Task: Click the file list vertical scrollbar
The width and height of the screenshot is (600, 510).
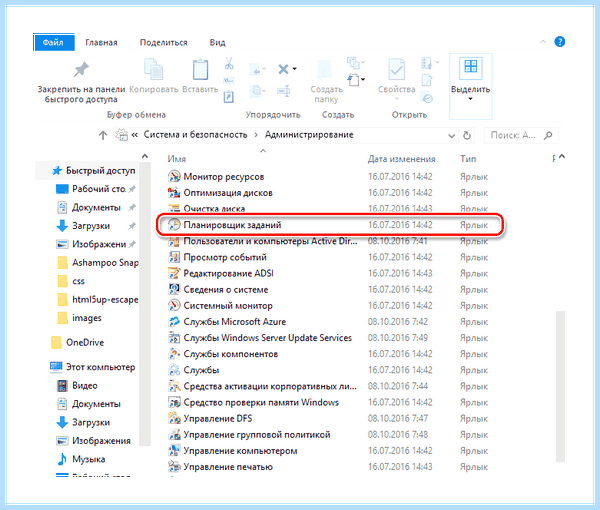Action: (561, 386)
